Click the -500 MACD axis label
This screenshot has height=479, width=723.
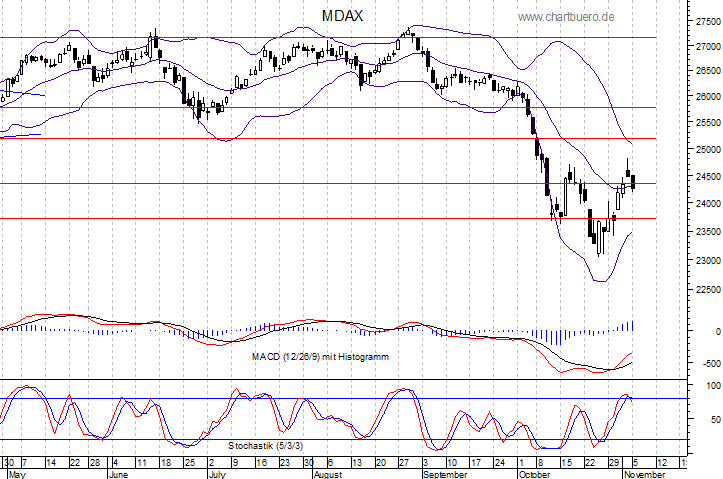[708, 364]
